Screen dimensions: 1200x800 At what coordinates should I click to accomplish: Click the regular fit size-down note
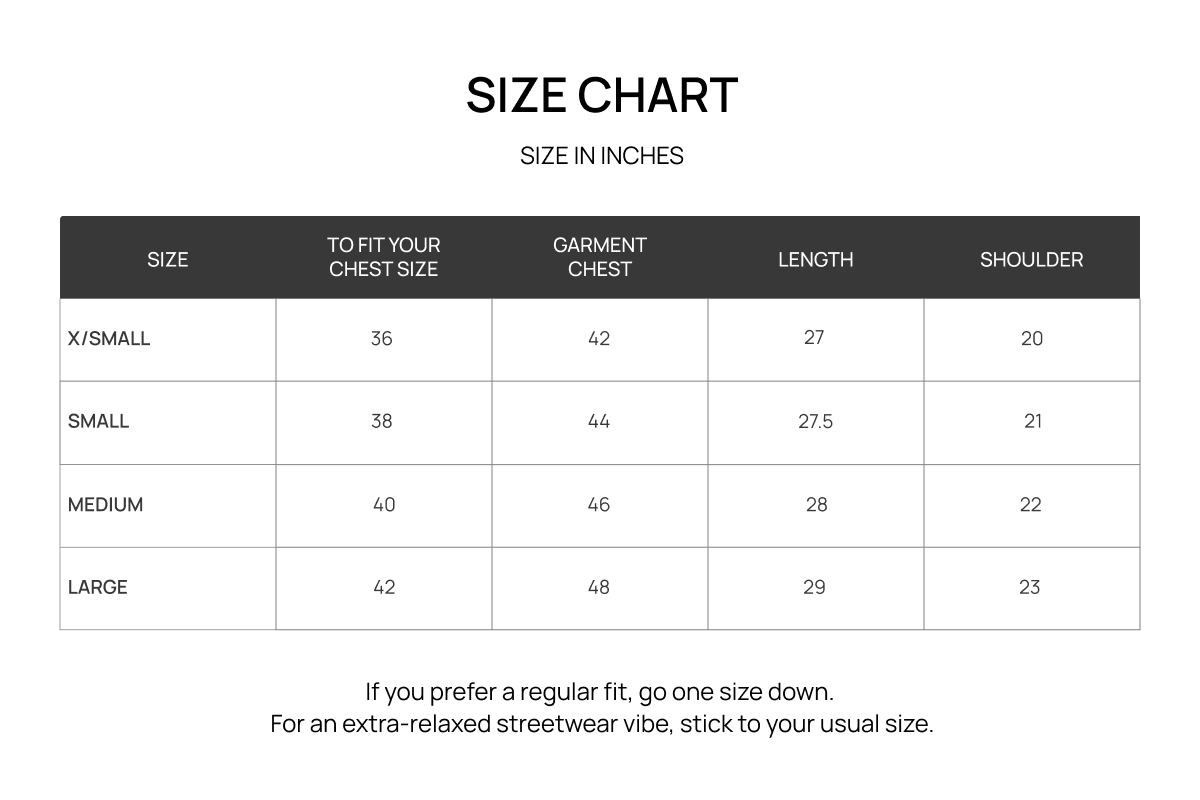click(599, 692)
